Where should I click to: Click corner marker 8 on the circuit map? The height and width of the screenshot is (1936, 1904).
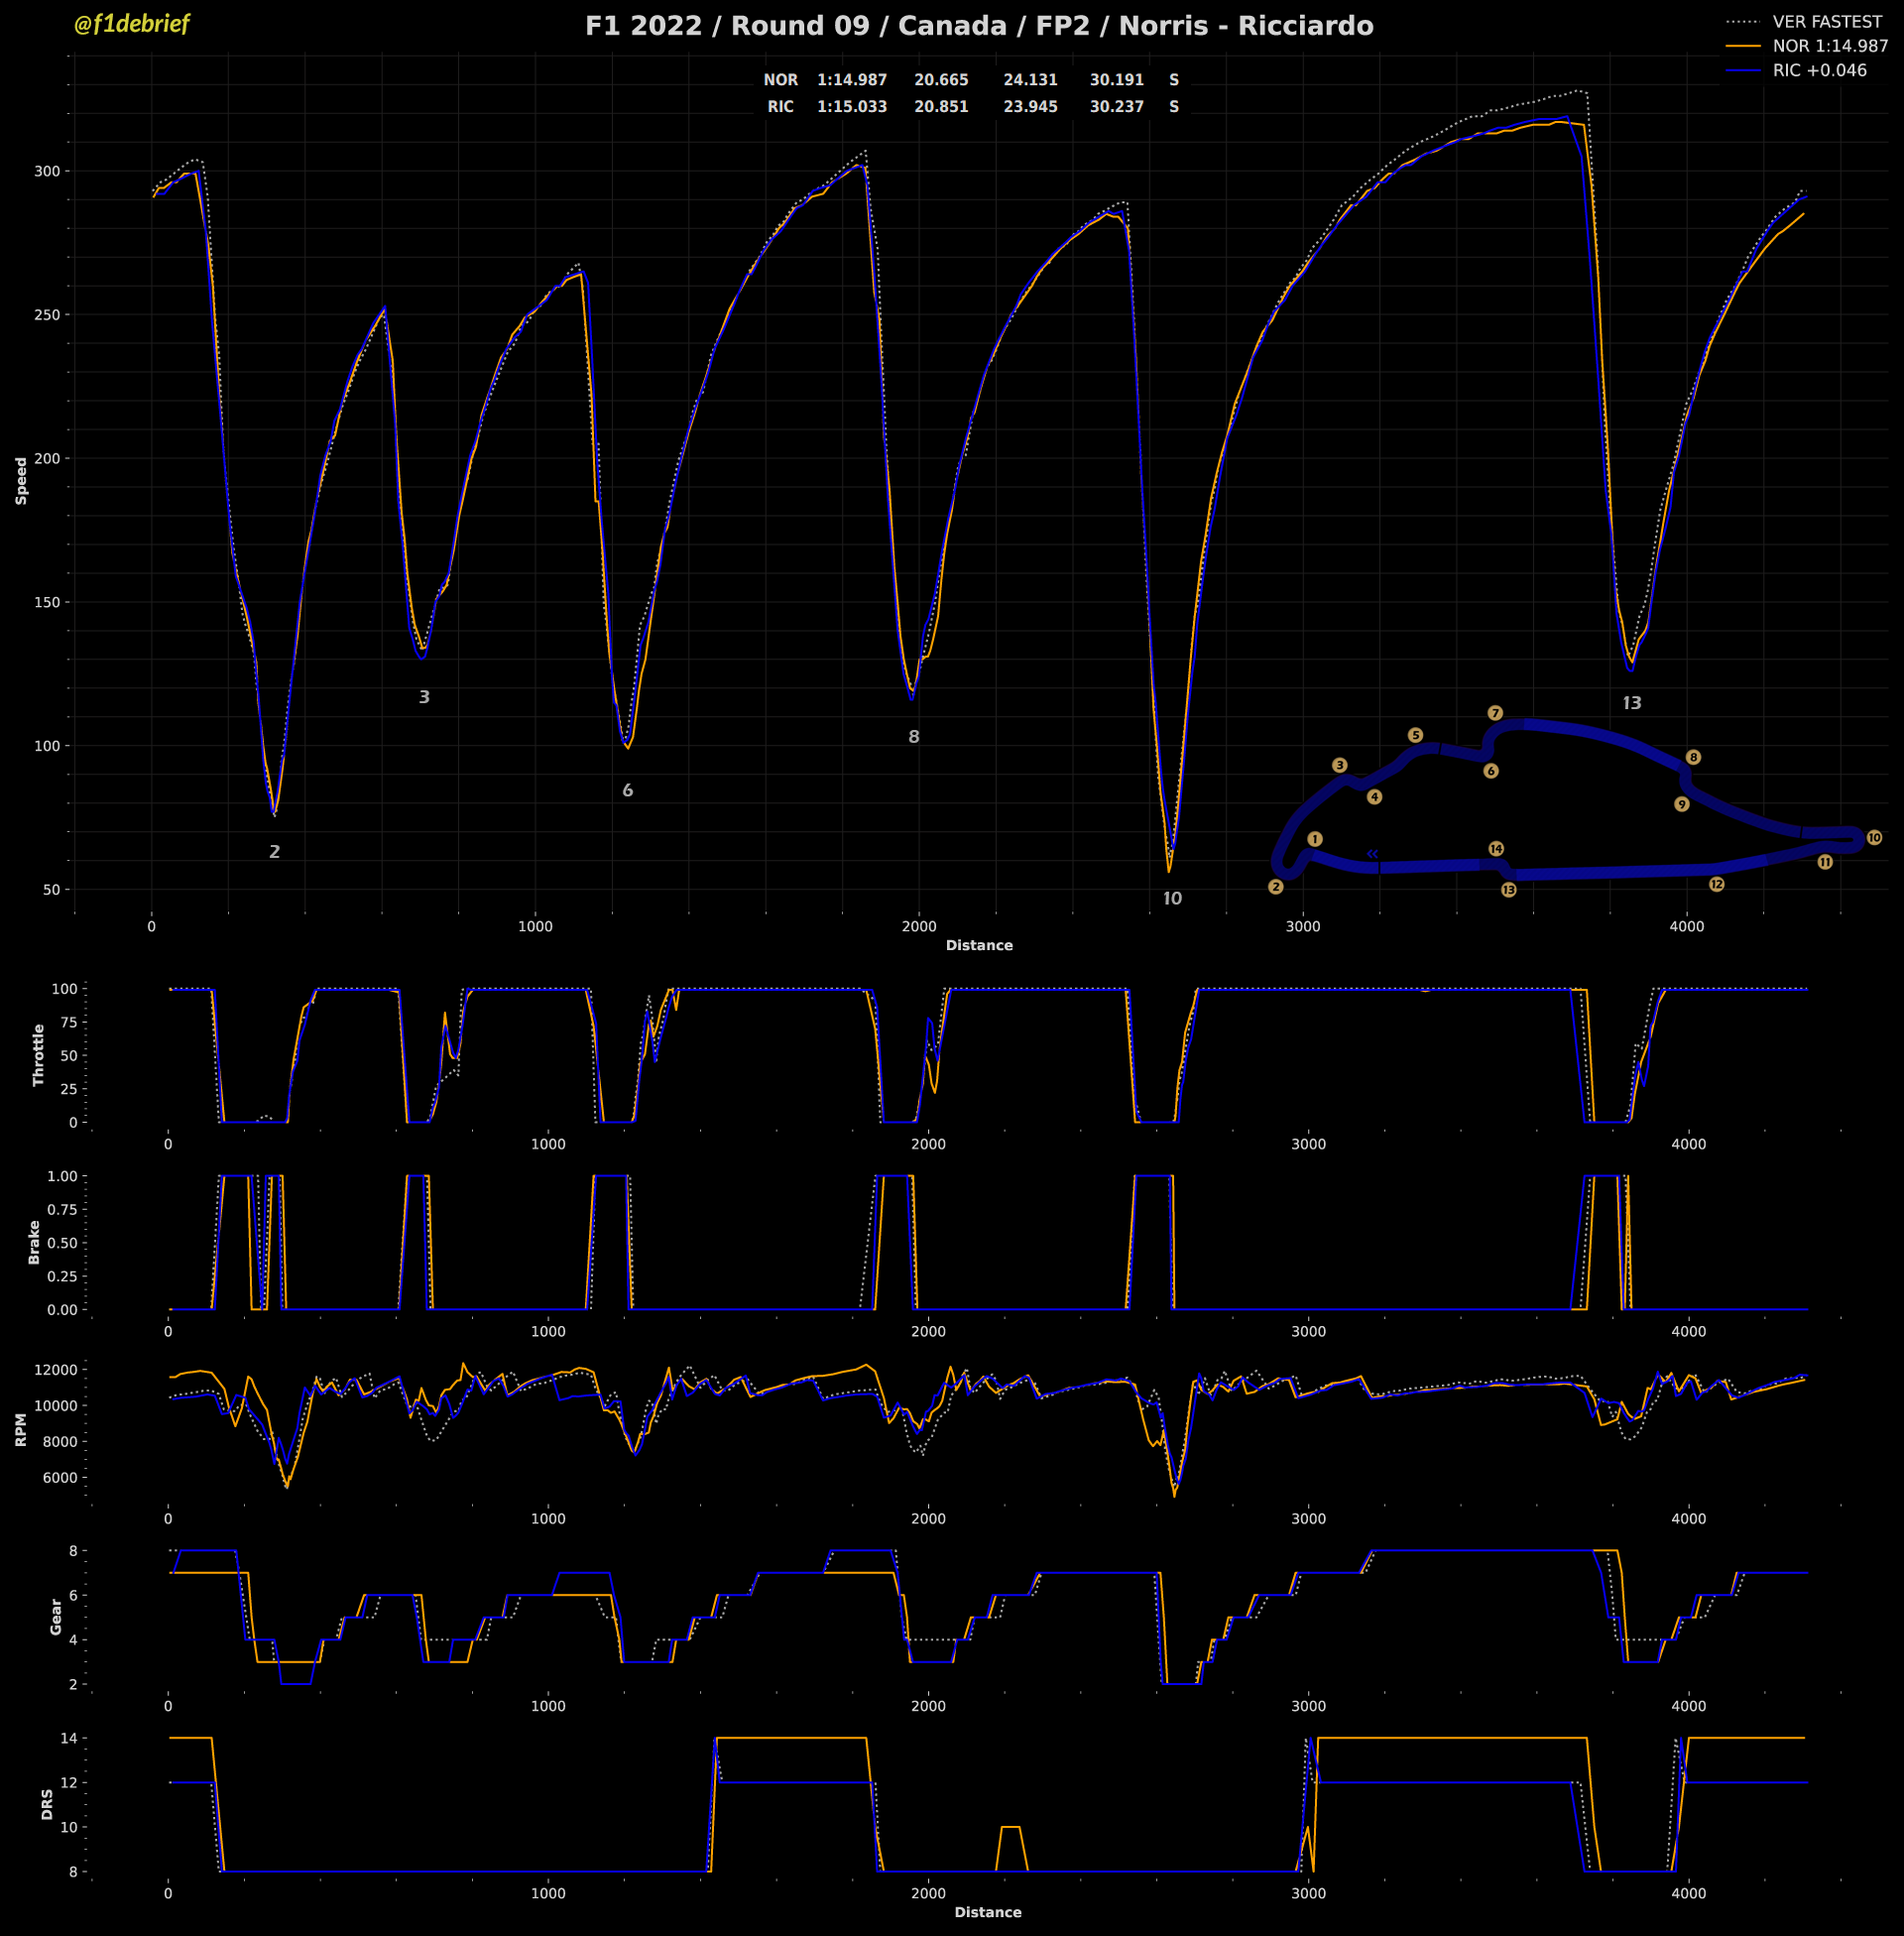click(1693, 757)
